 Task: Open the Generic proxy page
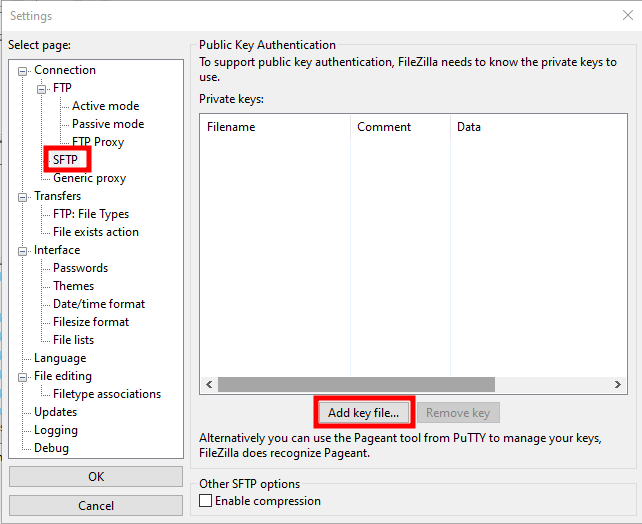click(x=89, y=178)
